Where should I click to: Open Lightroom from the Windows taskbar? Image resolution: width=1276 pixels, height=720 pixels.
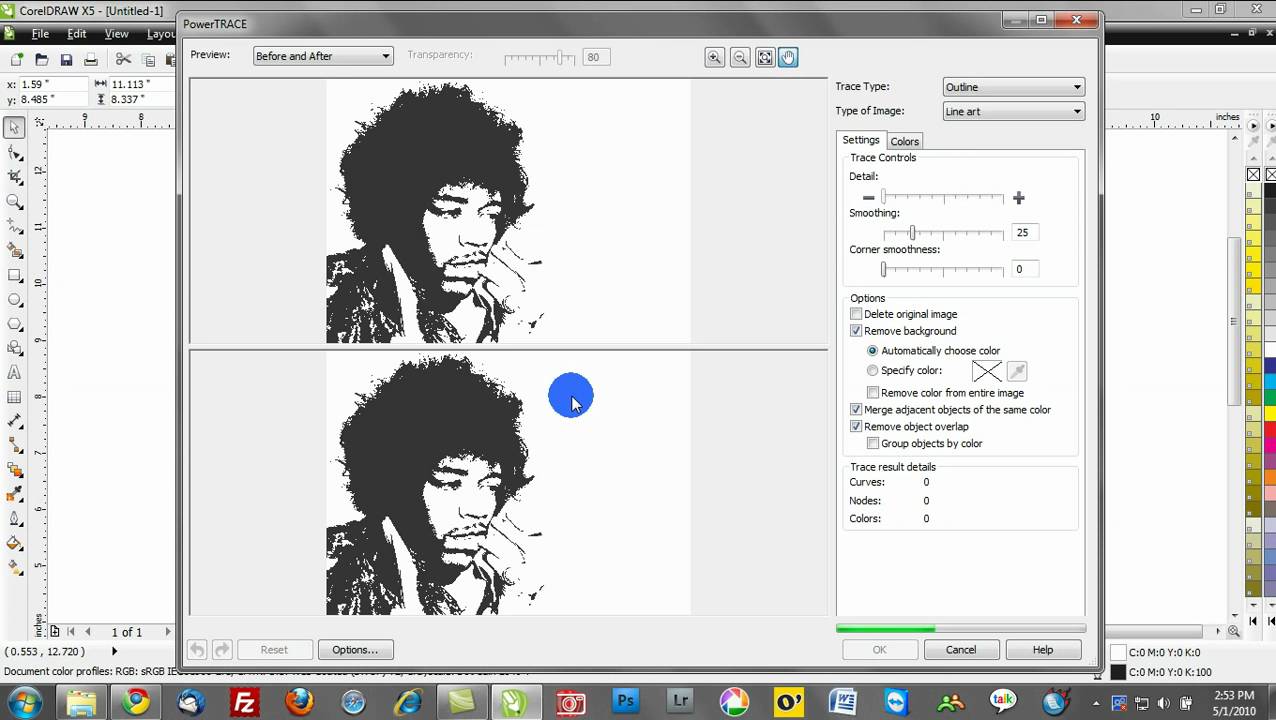tap(680, 702)
